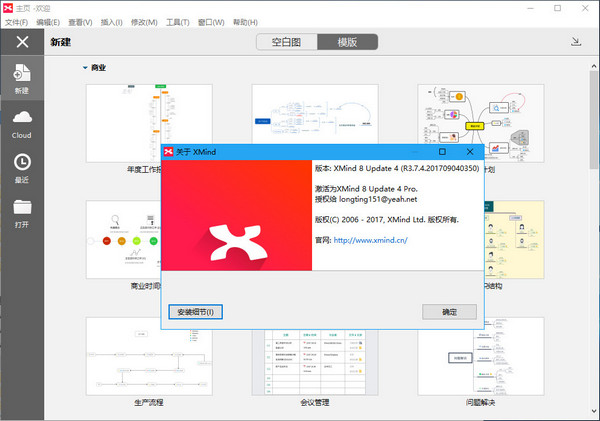Click the import arrow icon beside 模版
This screenshot has height=421, width=600.
(x=576, y=42)
